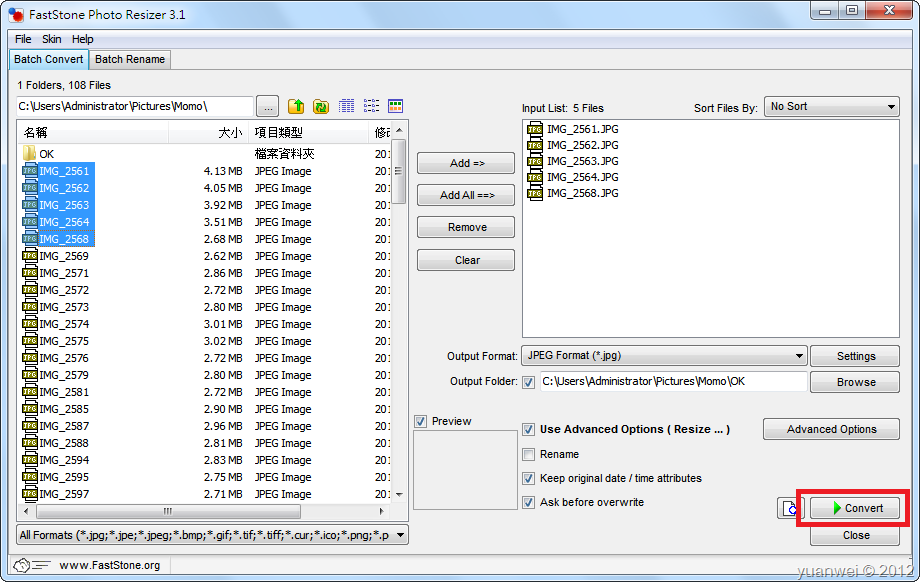Image resolution: width=920 pixels, height=582 pixels.
Task: Toggle the Preview checkbox
Action: 421,421
